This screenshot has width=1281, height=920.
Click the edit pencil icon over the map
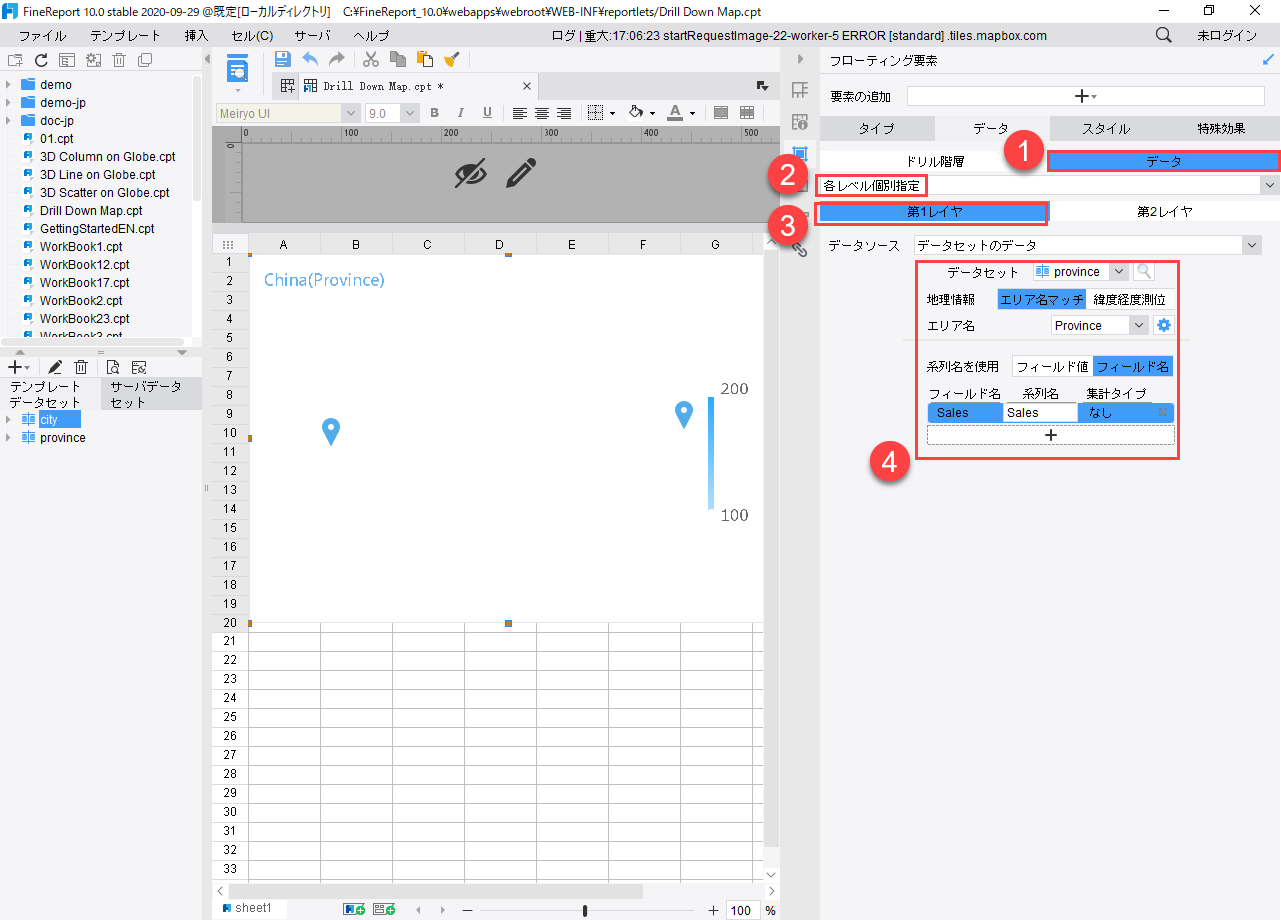pyautogui.click(x=521, y=173)
